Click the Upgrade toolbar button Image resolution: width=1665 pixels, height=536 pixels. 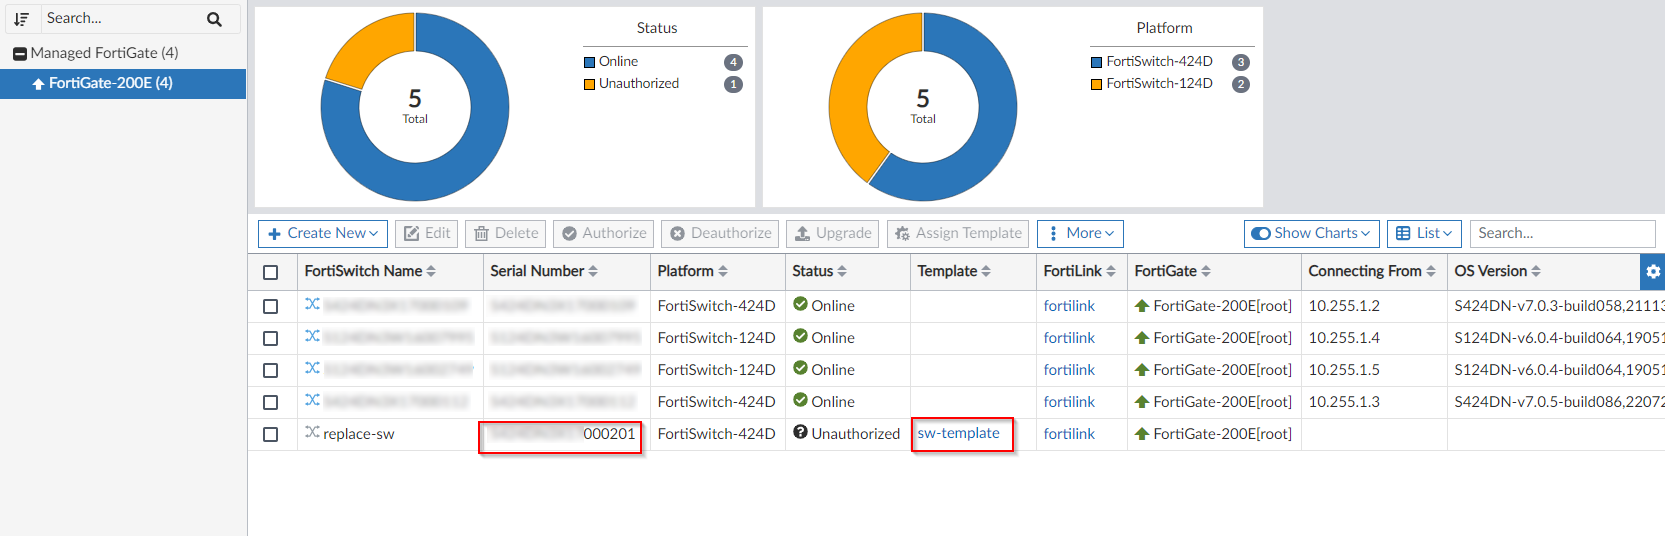click(x=832, y=233)
